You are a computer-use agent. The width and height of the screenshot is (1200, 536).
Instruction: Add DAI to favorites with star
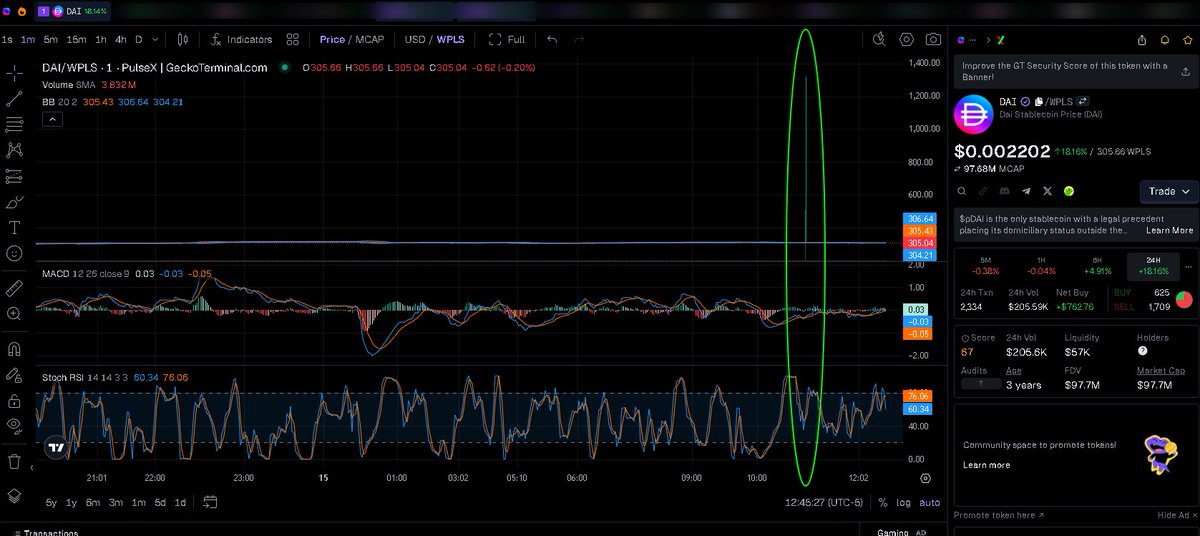tap(1187, 40)
